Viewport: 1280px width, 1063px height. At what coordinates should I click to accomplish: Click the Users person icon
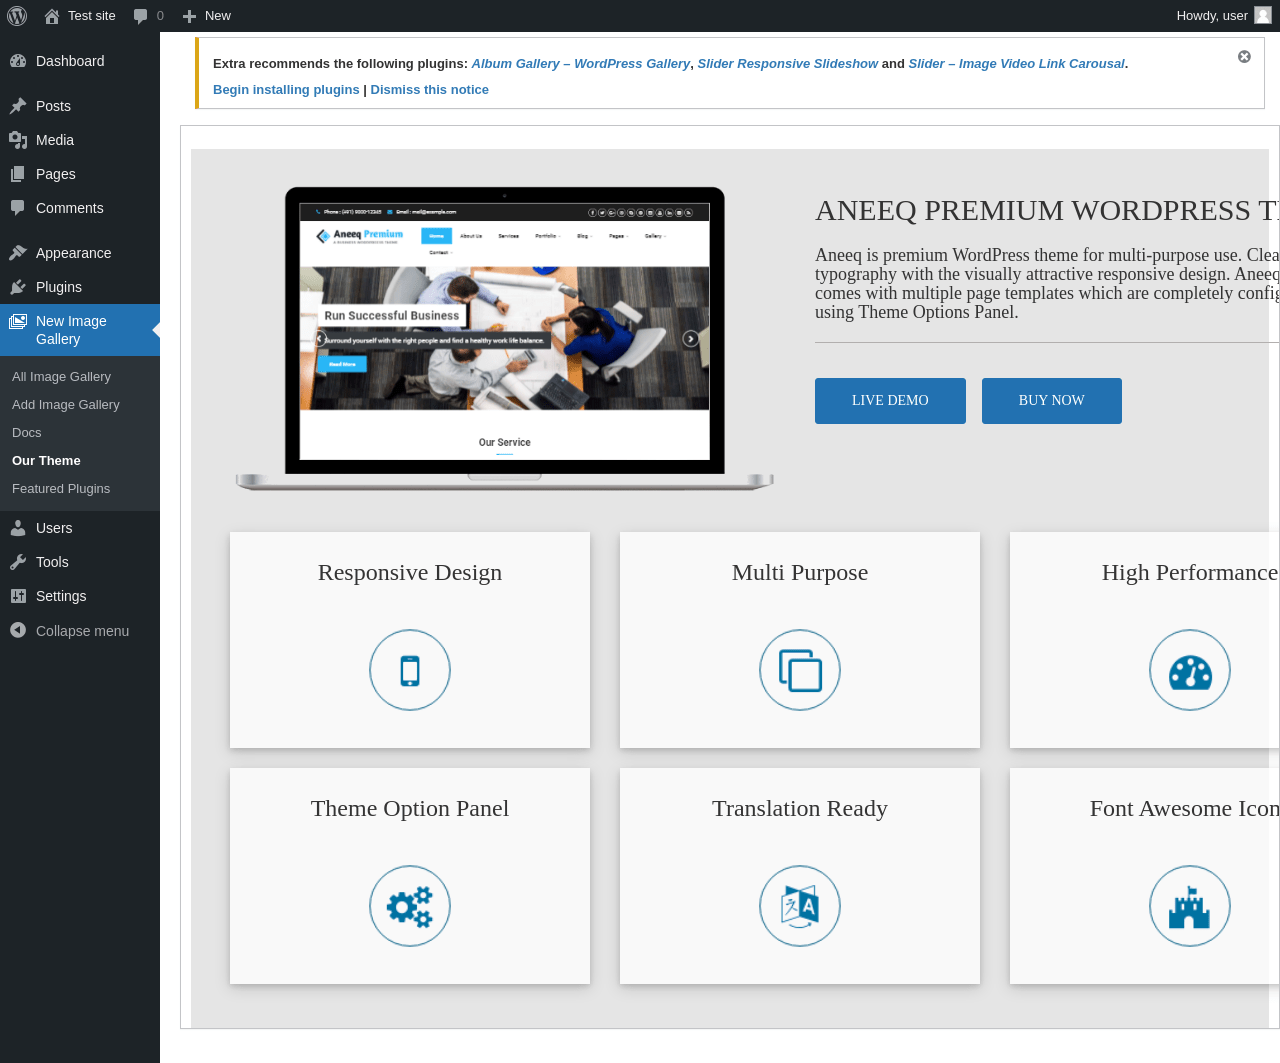click(18, 528)
